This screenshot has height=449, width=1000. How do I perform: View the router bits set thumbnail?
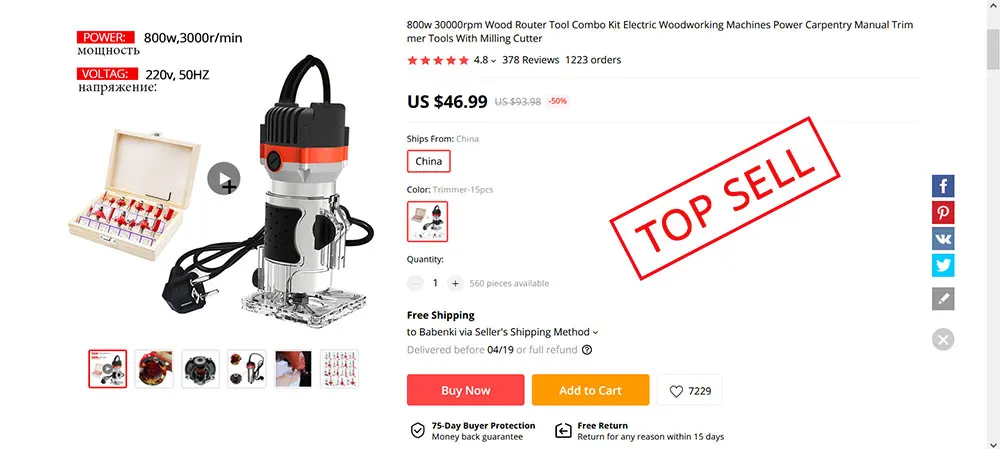click(339, 369)
